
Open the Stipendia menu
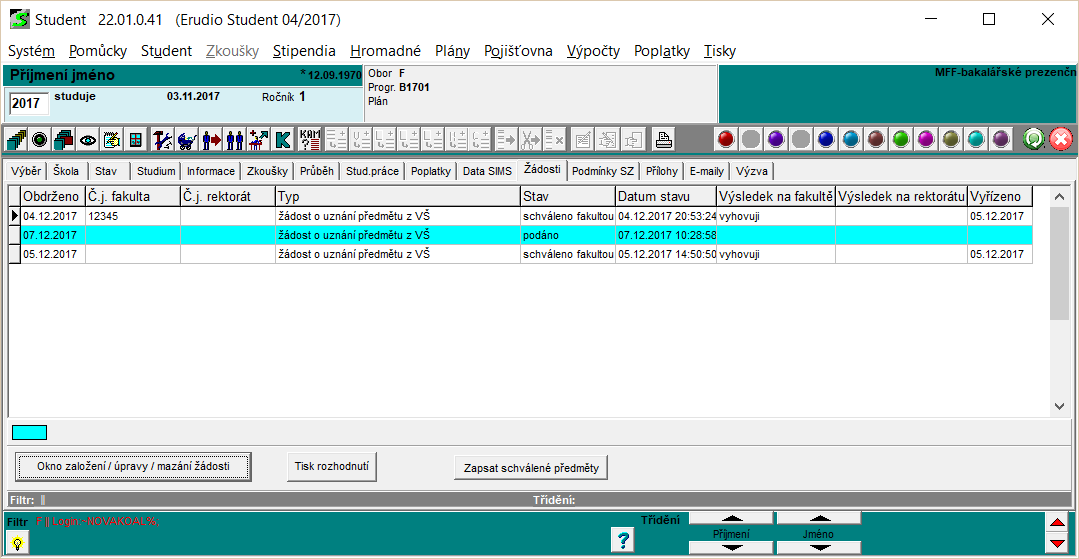pos(304,51)
